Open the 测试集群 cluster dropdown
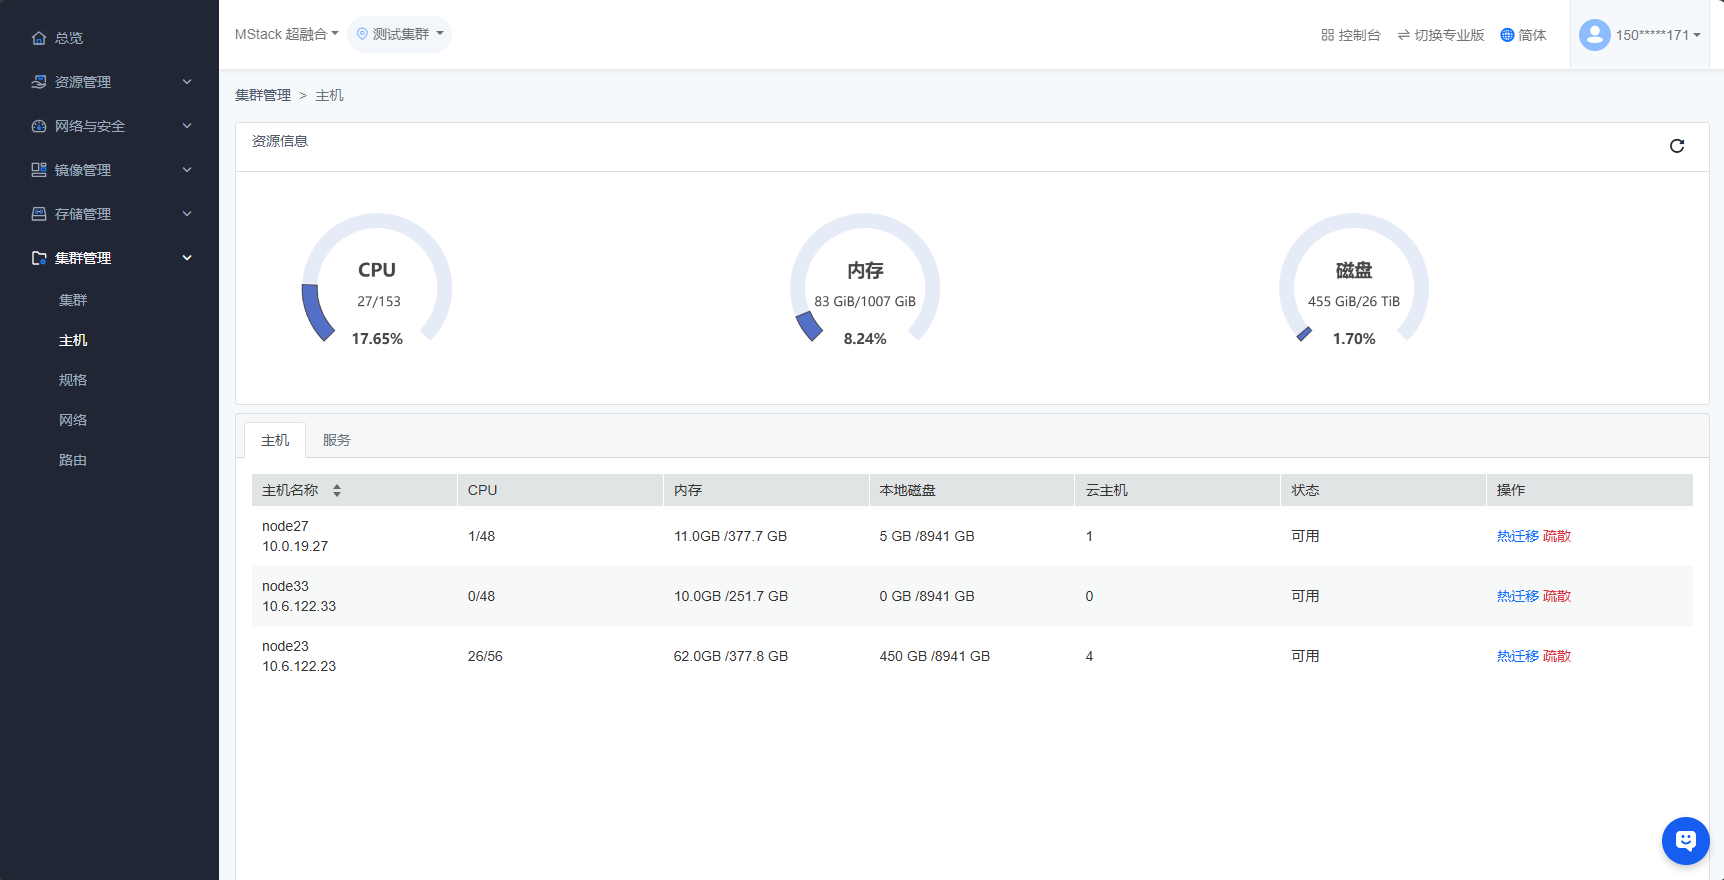The height and width of the screenshot is (880, 1724). coord(400,34)
